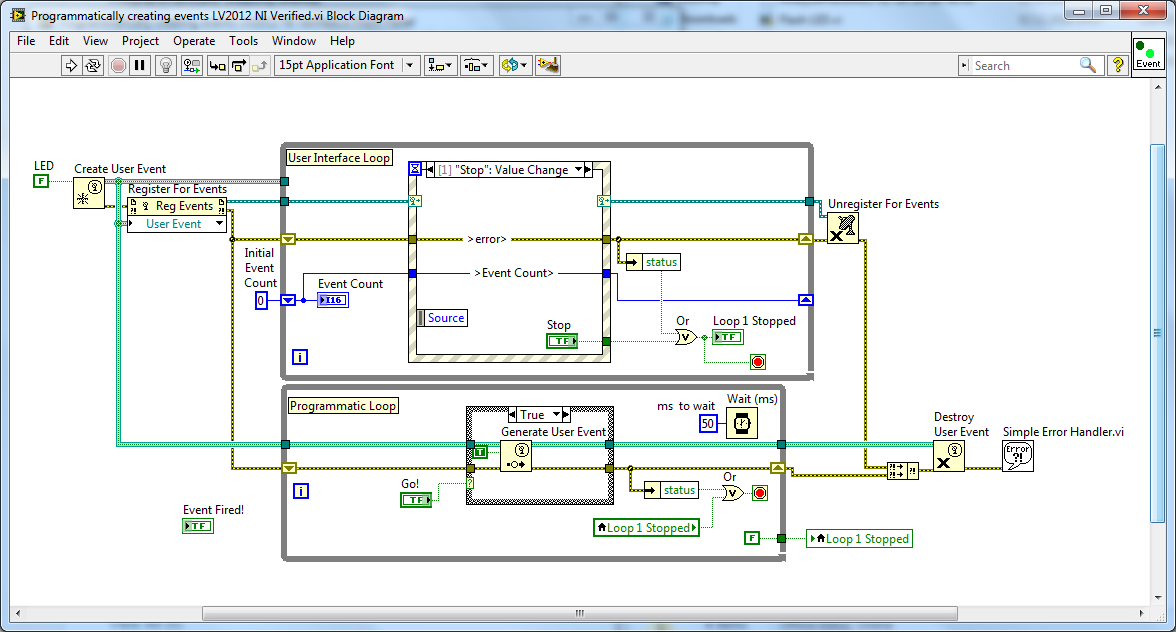Click the Initial Event Count constant 0
This screenshot has height=632, width=1176.
click(261, 301)
